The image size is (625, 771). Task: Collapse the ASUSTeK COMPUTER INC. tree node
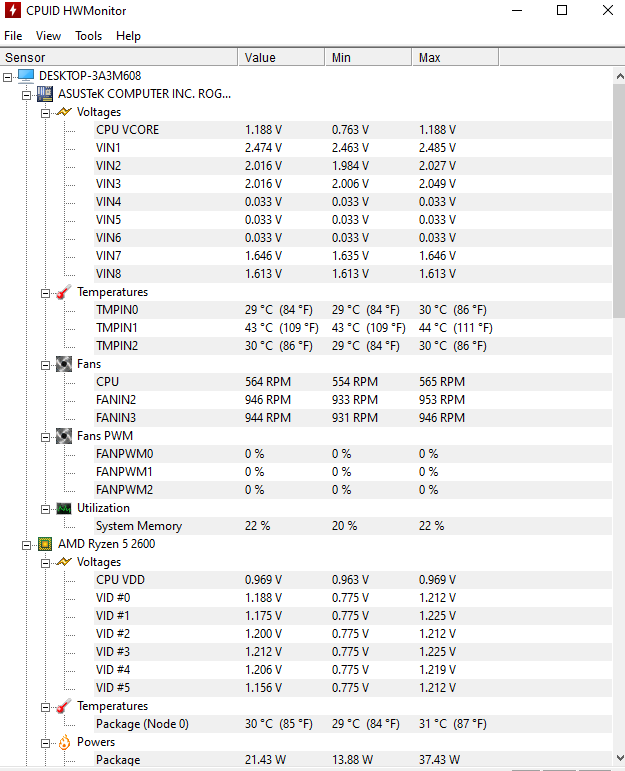[26, 95]
